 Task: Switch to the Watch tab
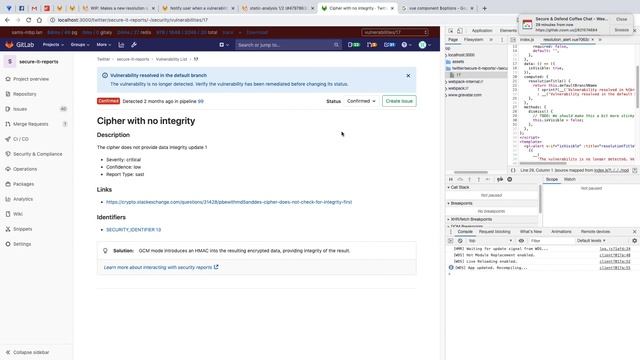pos(570,179)
